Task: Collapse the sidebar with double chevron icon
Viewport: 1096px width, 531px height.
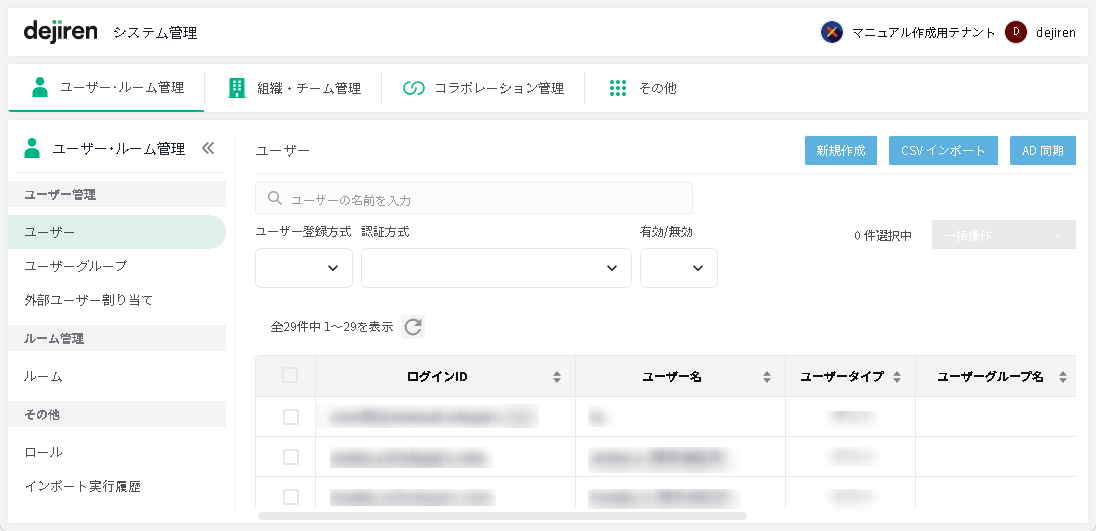Action: (208, 148)
